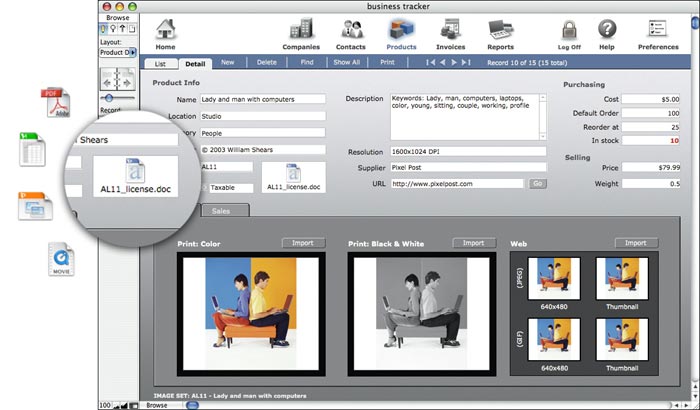The width and height of the screenshot is (700, 410).
Task: Switch to the Detail tab
Action: coord(195,64)
